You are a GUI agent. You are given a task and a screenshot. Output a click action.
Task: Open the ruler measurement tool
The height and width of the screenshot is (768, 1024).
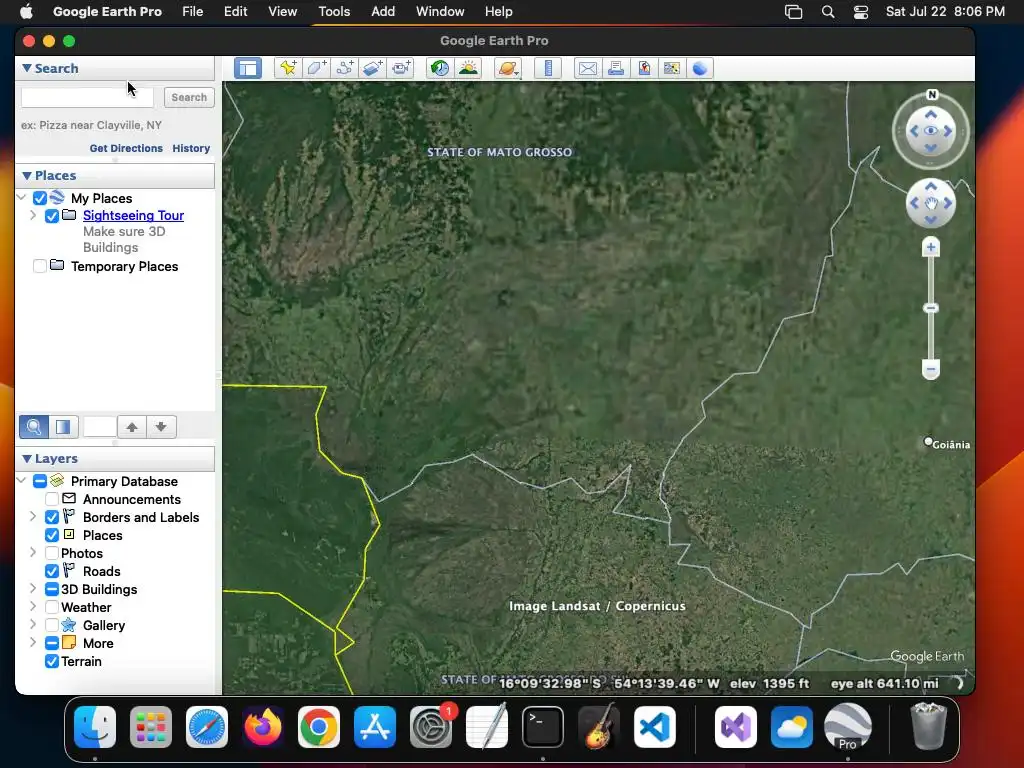[x=548, y=68]
